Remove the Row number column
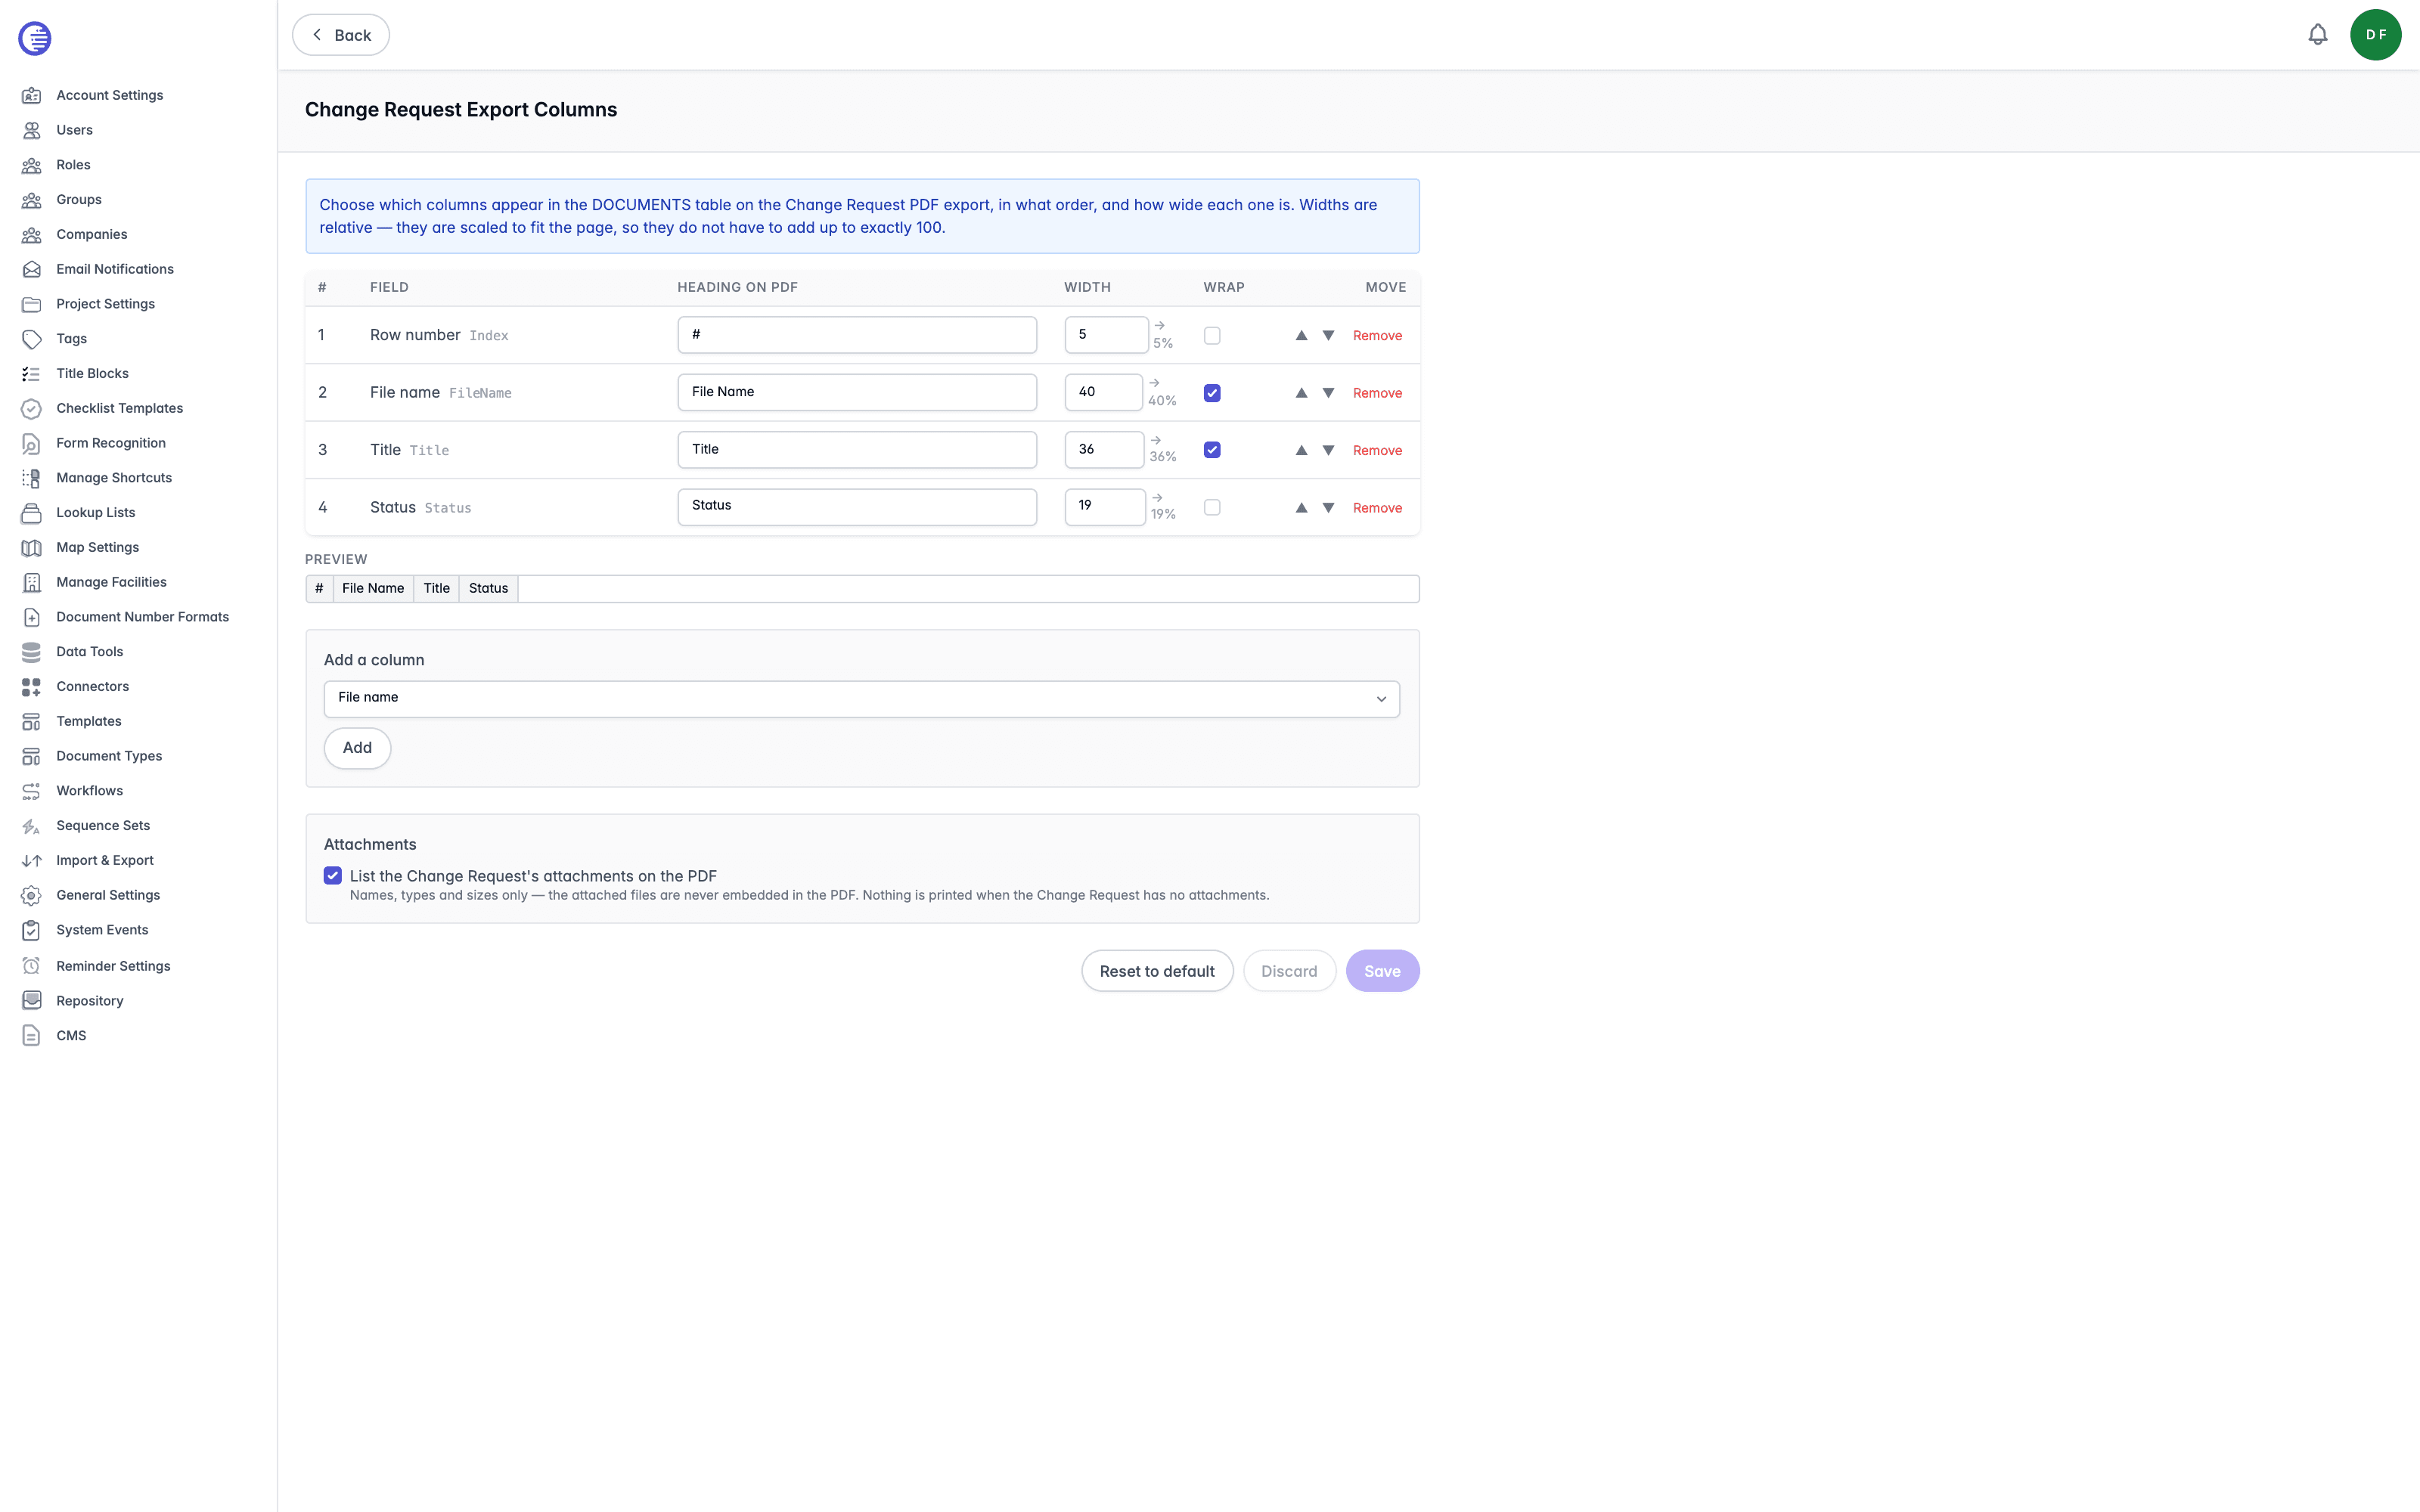Viewport: 2420px width, 1512px height. coord(1377,336)
